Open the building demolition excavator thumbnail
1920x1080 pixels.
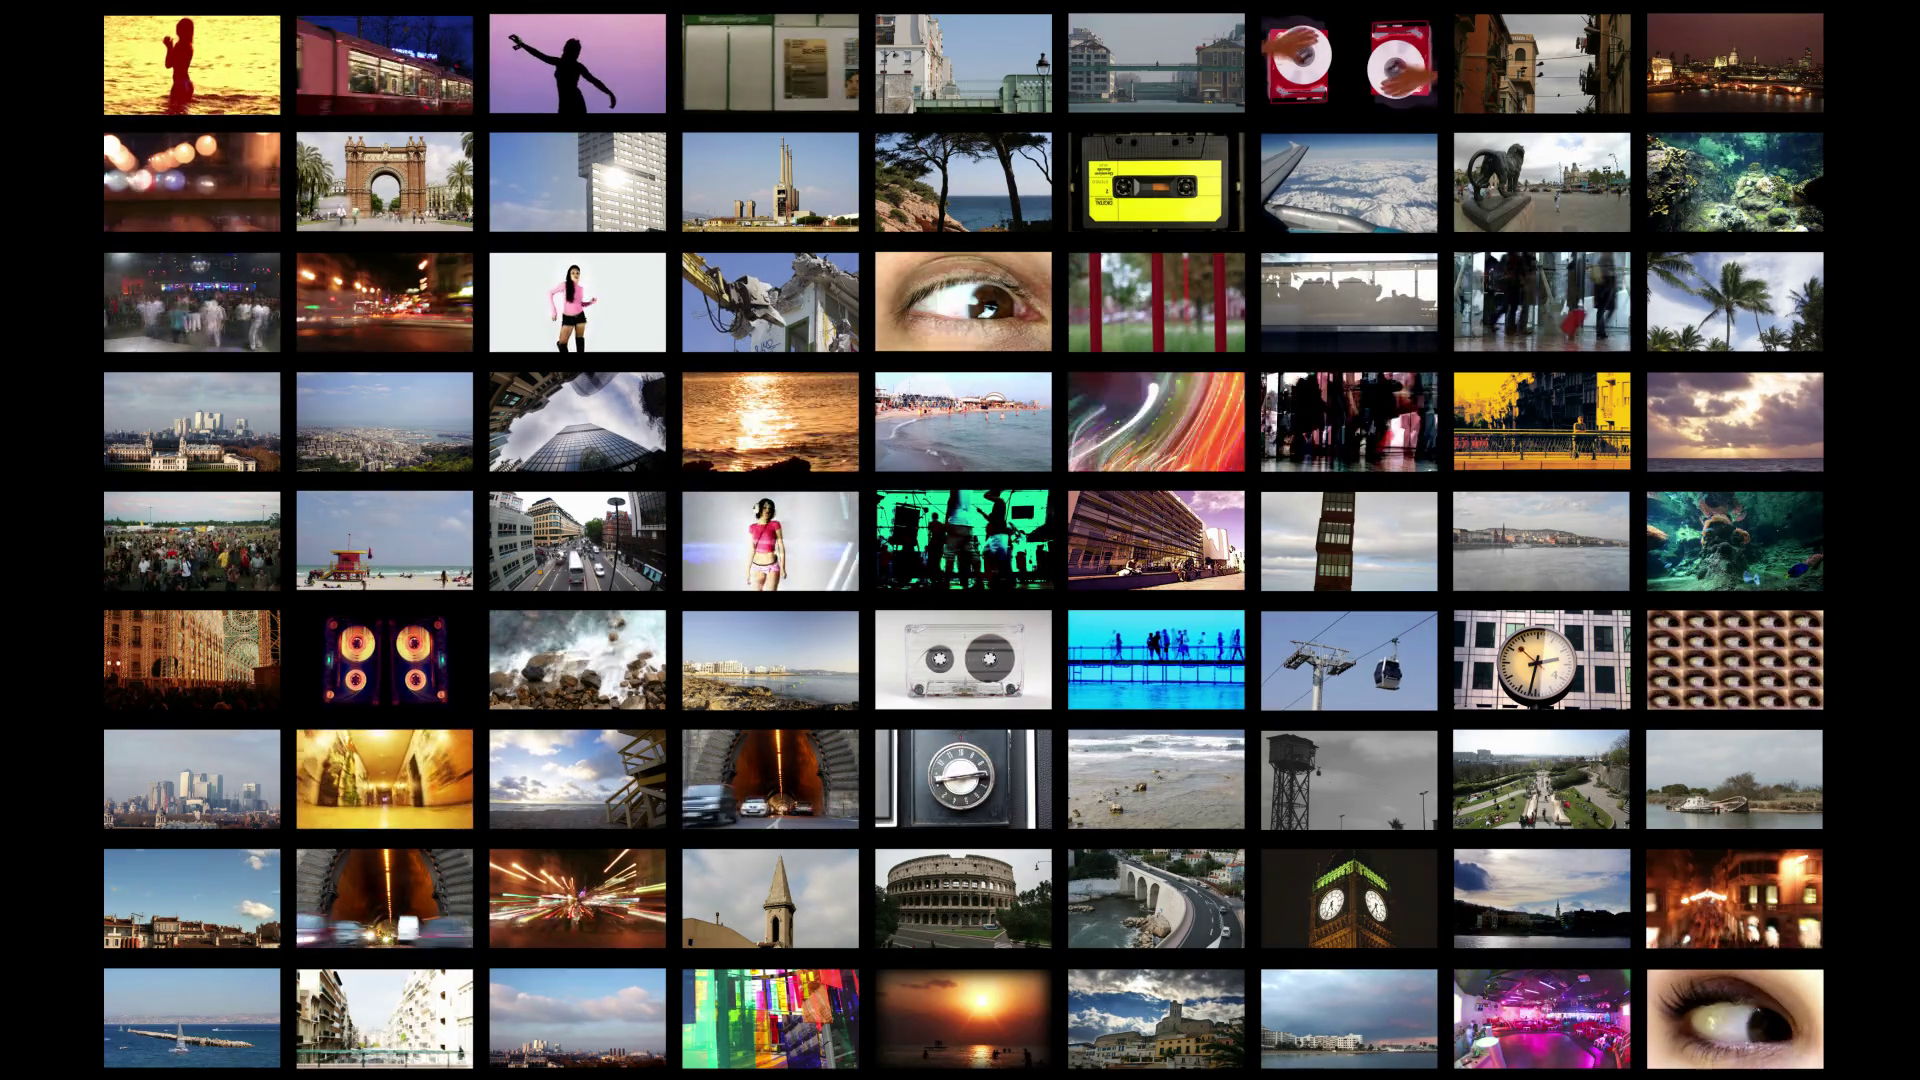tap(770, 301)
